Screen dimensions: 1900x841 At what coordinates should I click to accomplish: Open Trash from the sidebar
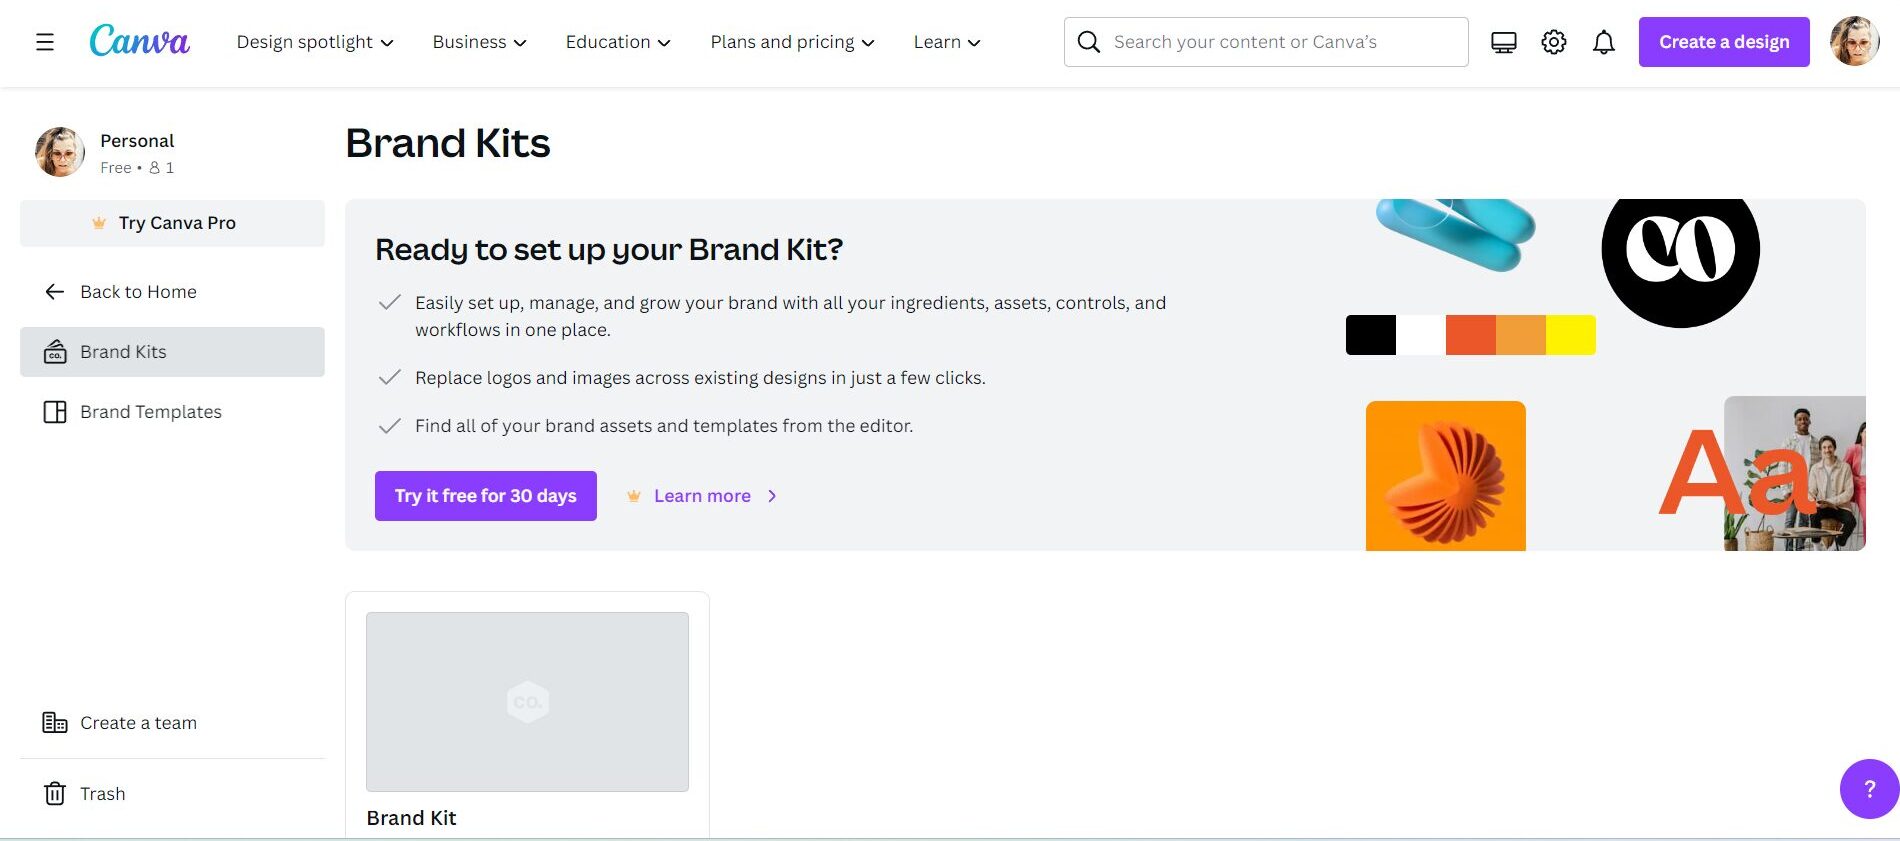tap(101, 794)
